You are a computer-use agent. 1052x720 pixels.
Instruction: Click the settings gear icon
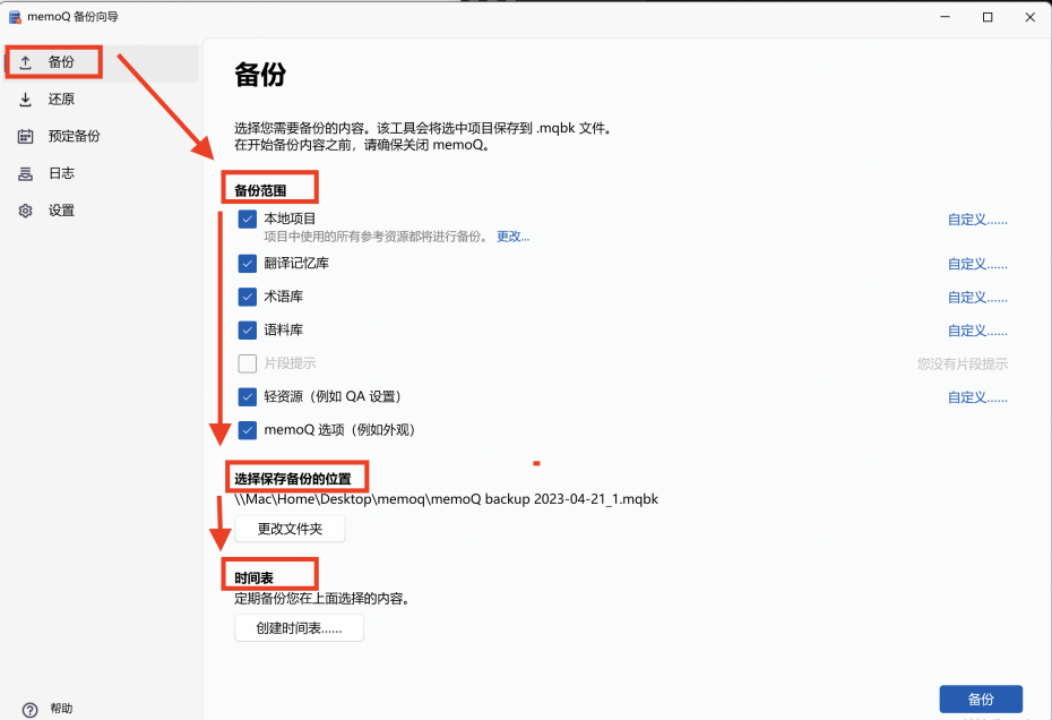(x=25, y=211)
